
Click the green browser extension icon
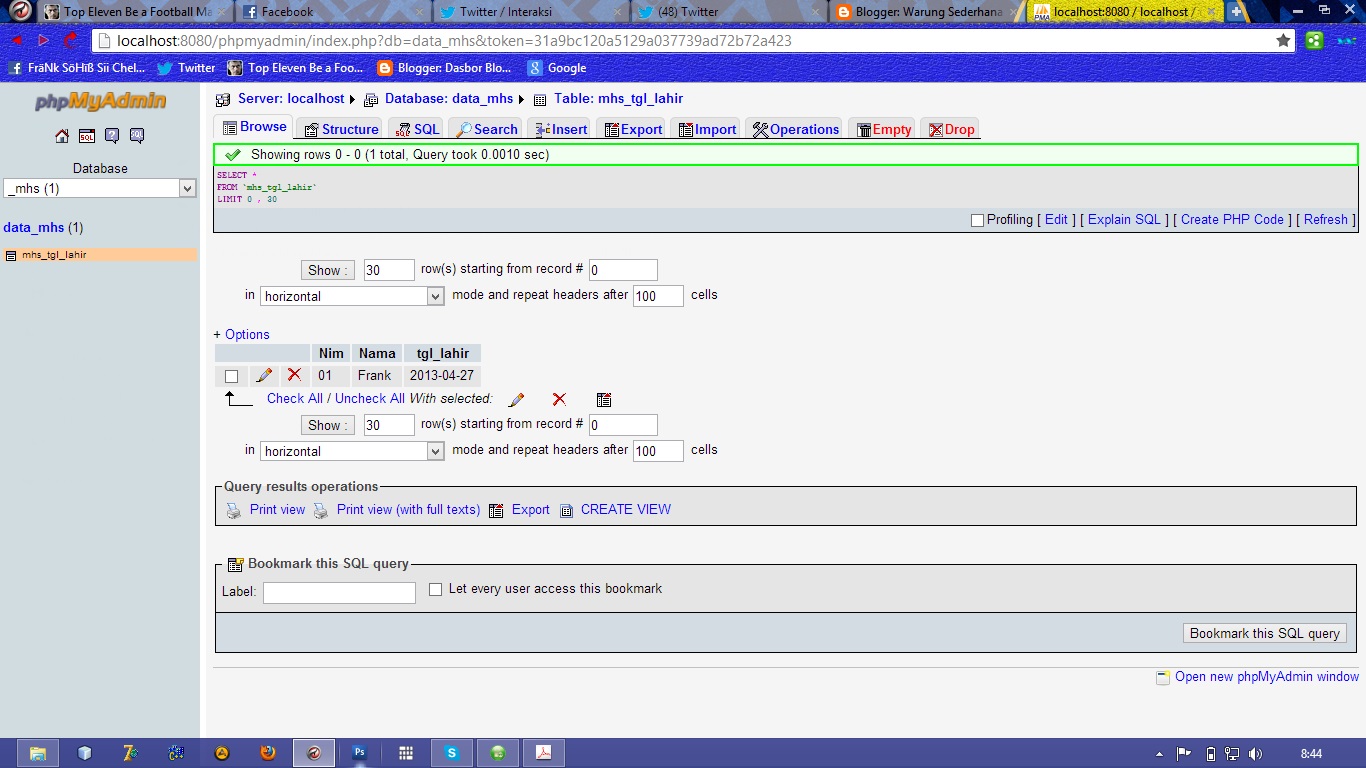1314,40
